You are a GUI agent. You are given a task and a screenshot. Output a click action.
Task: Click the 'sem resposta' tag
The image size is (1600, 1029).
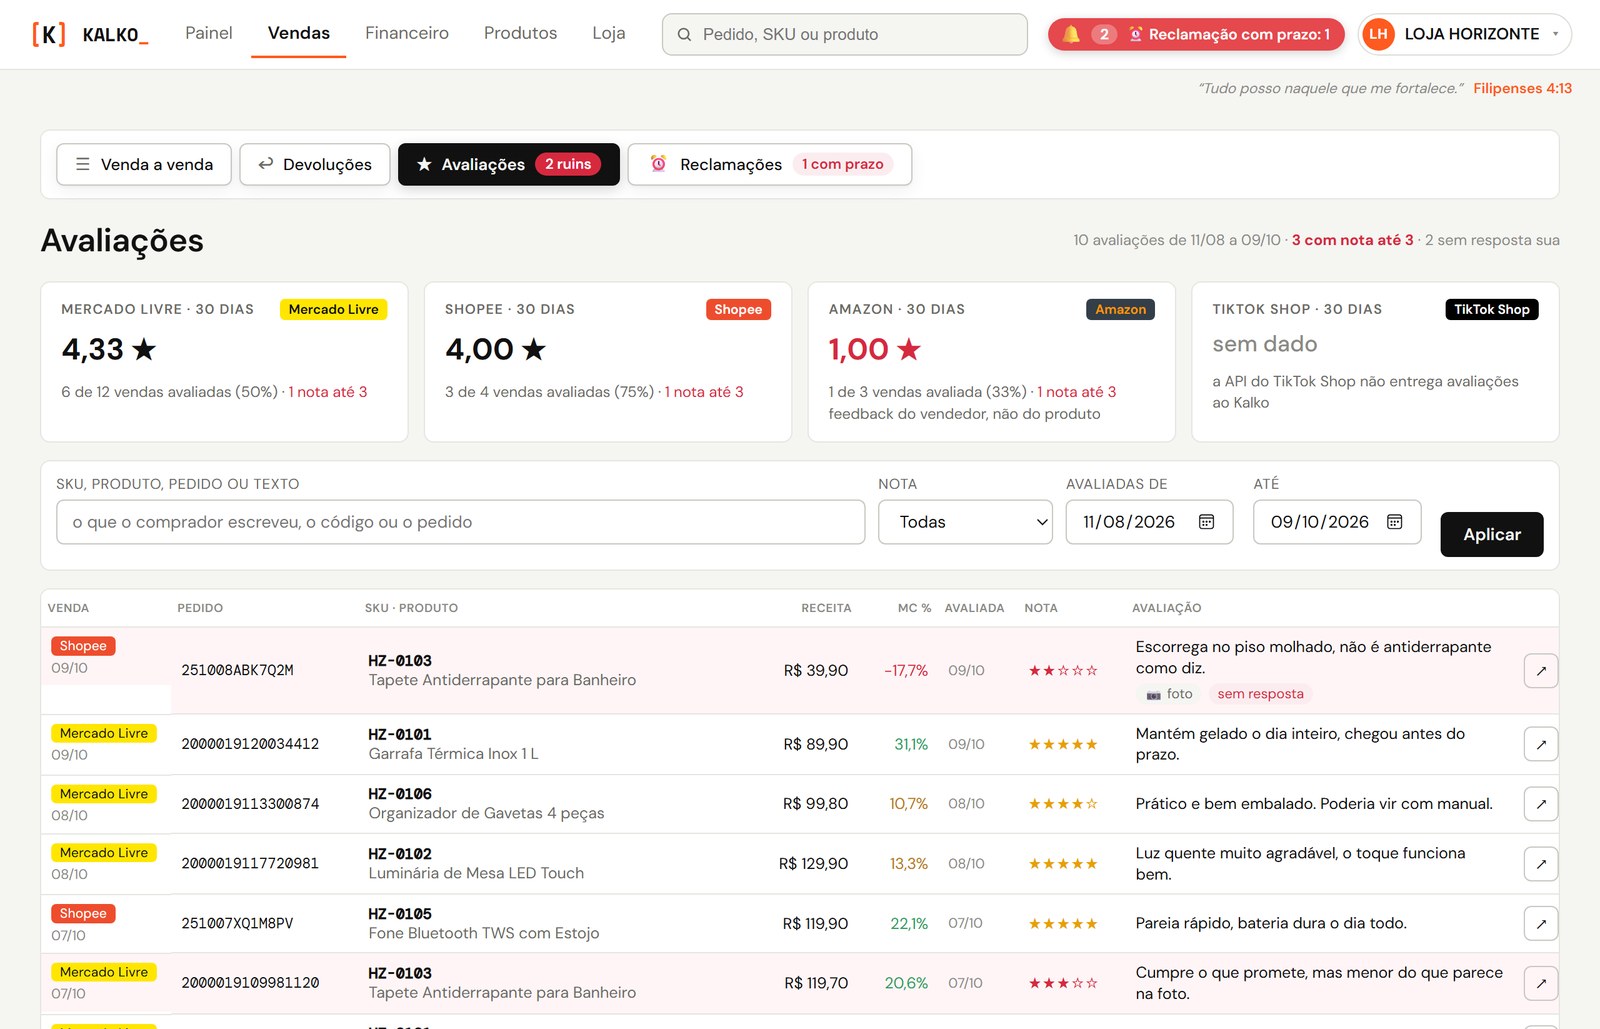click(x=1260, y=694)
